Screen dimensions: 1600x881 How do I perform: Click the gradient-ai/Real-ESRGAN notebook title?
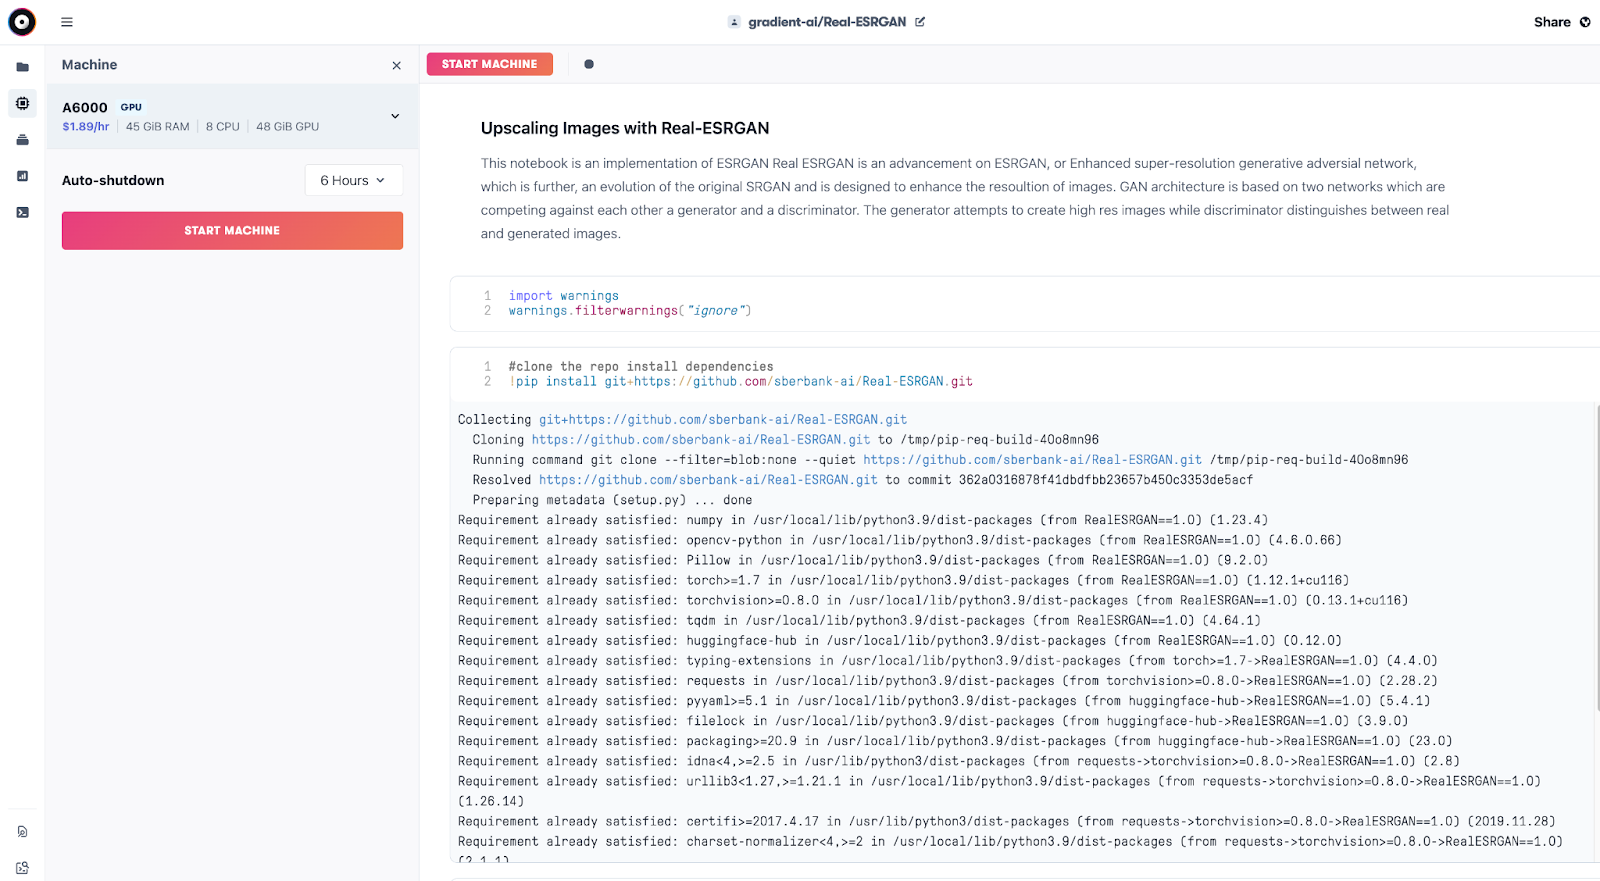[827, 22]
